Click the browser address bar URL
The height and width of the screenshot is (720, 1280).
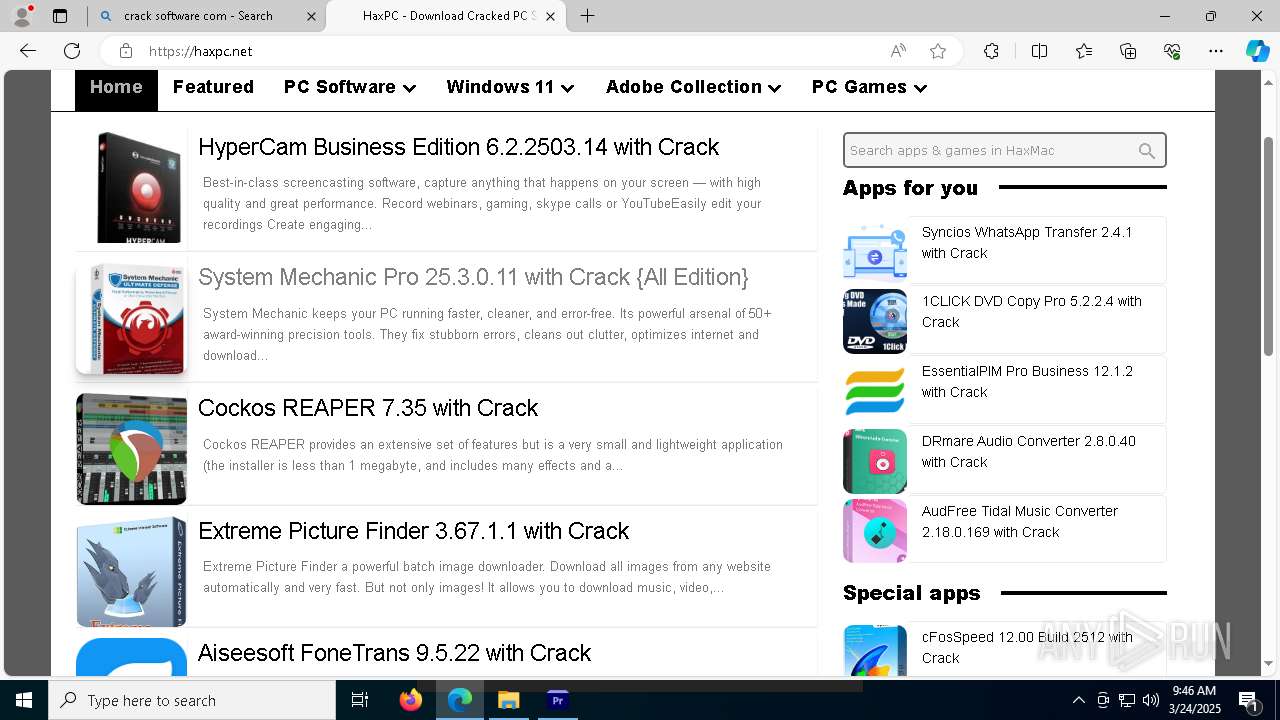tap(201, 51)
